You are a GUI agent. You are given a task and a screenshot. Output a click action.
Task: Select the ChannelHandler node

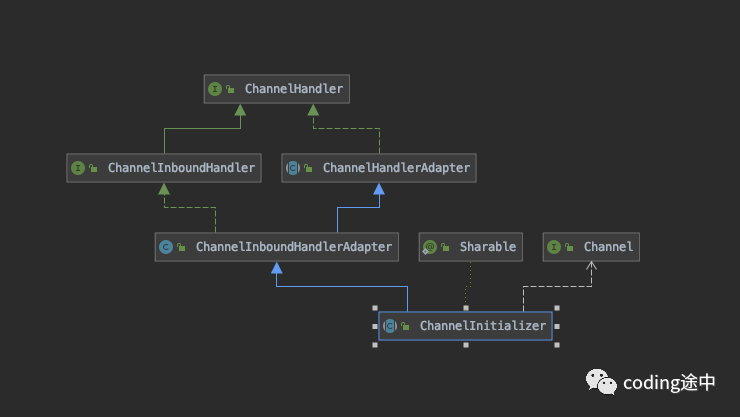(x=277, y=89)
